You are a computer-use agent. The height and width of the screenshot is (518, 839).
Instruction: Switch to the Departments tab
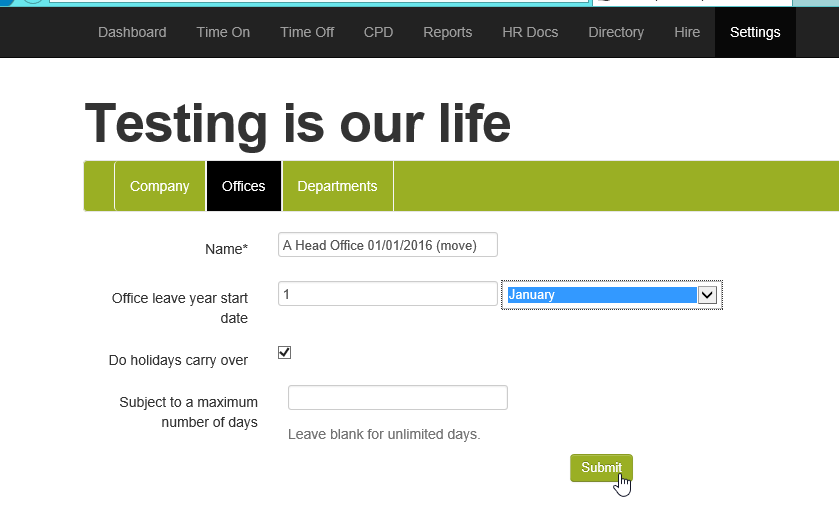point(337,186)
